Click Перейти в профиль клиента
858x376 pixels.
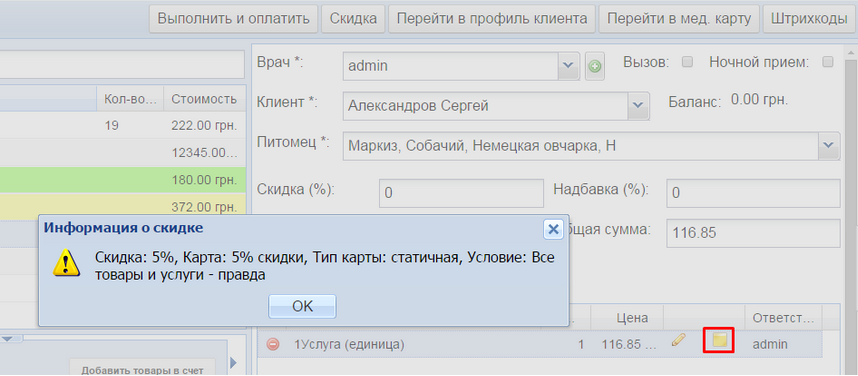click(492, 19)
